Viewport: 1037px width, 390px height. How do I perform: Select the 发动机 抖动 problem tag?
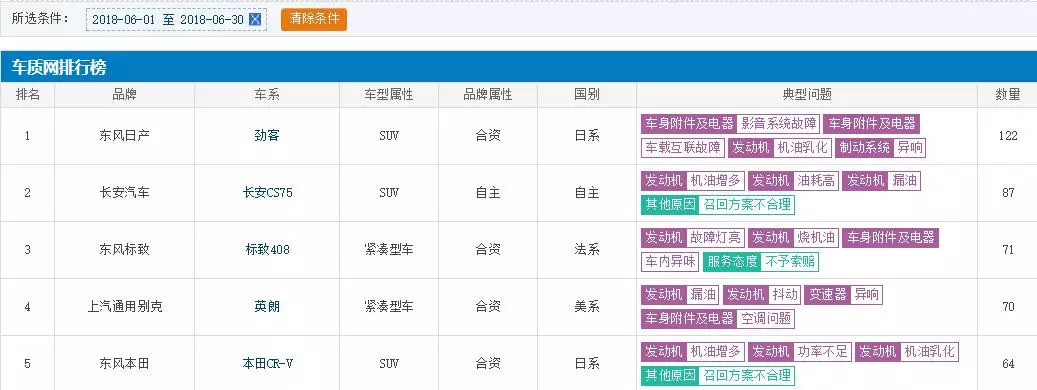[762, 294]
